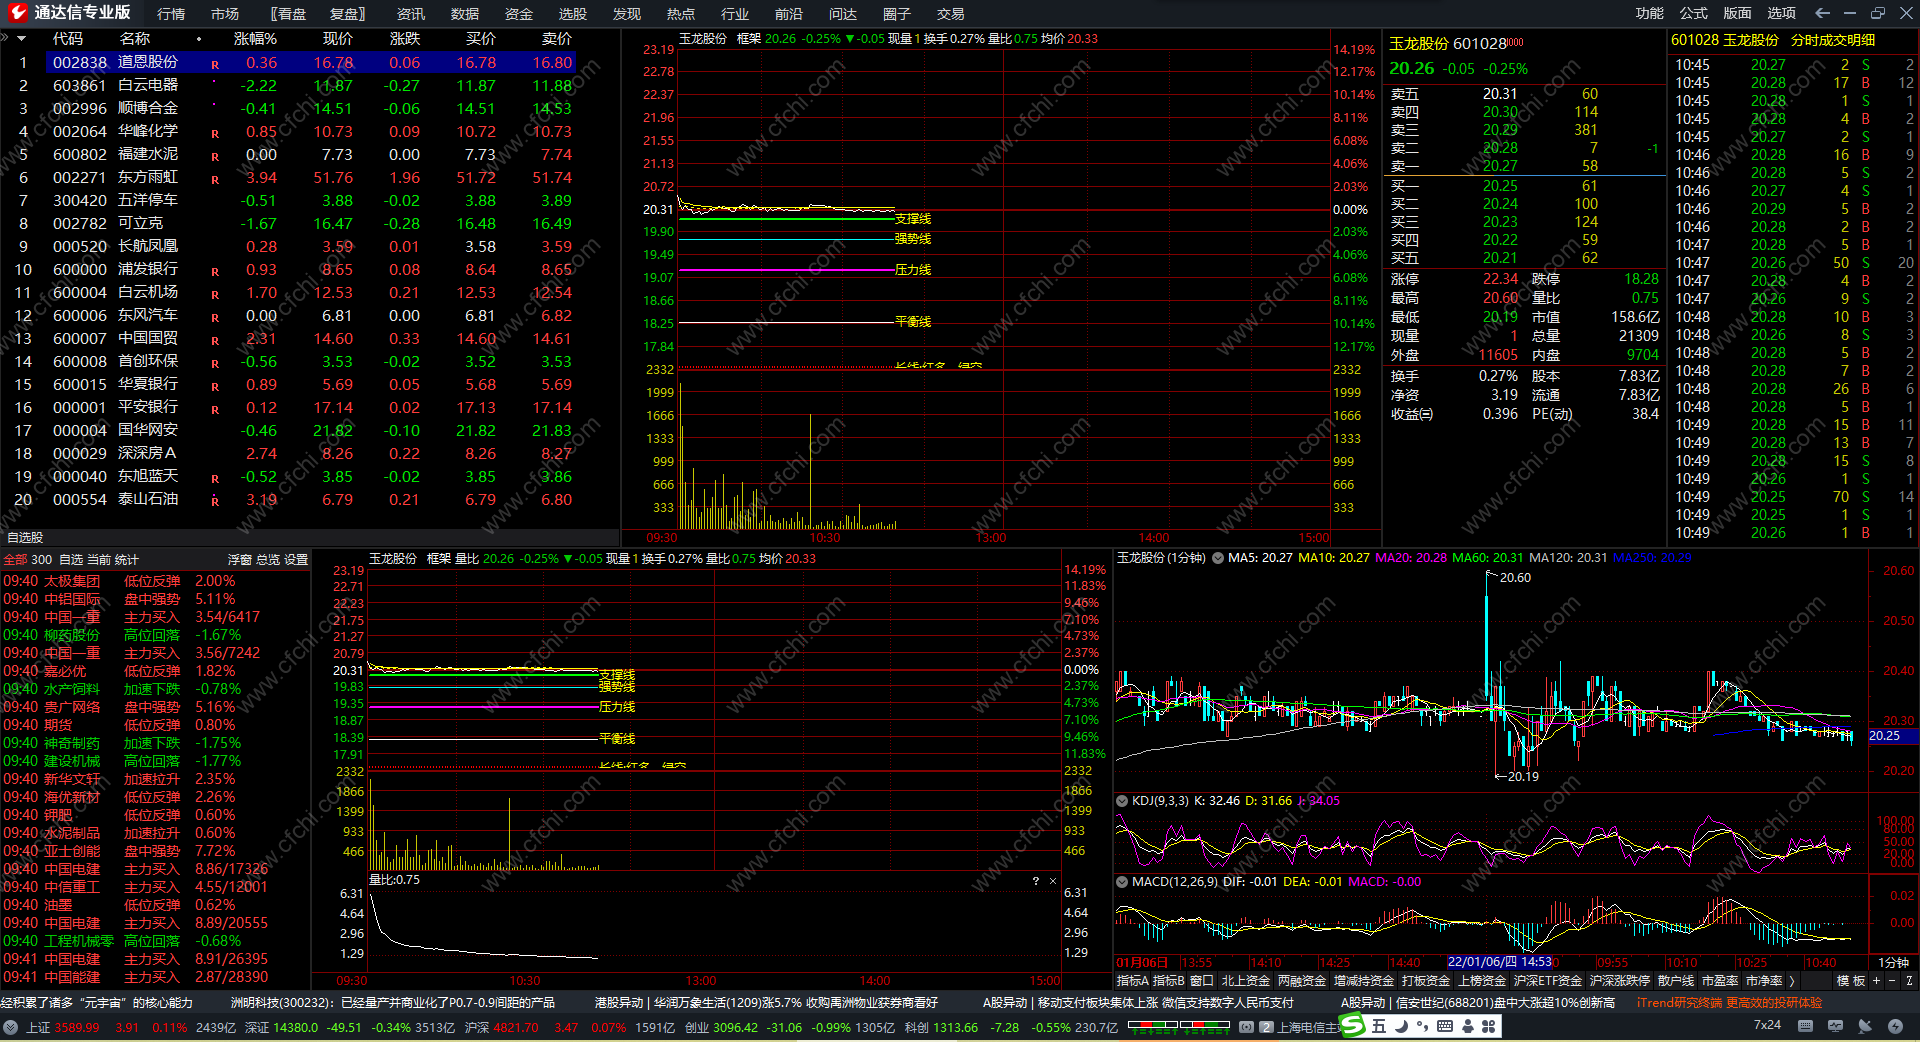
Task: Switch the IME 五 wubi mode icon
Action: pyautogui.click(x=1379, y=1026)
